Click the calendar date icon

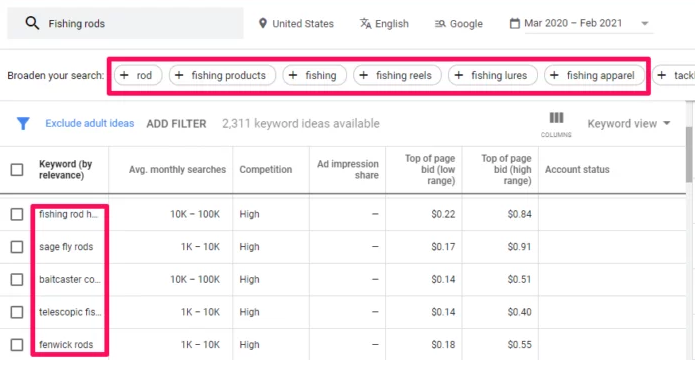[514, 23]
